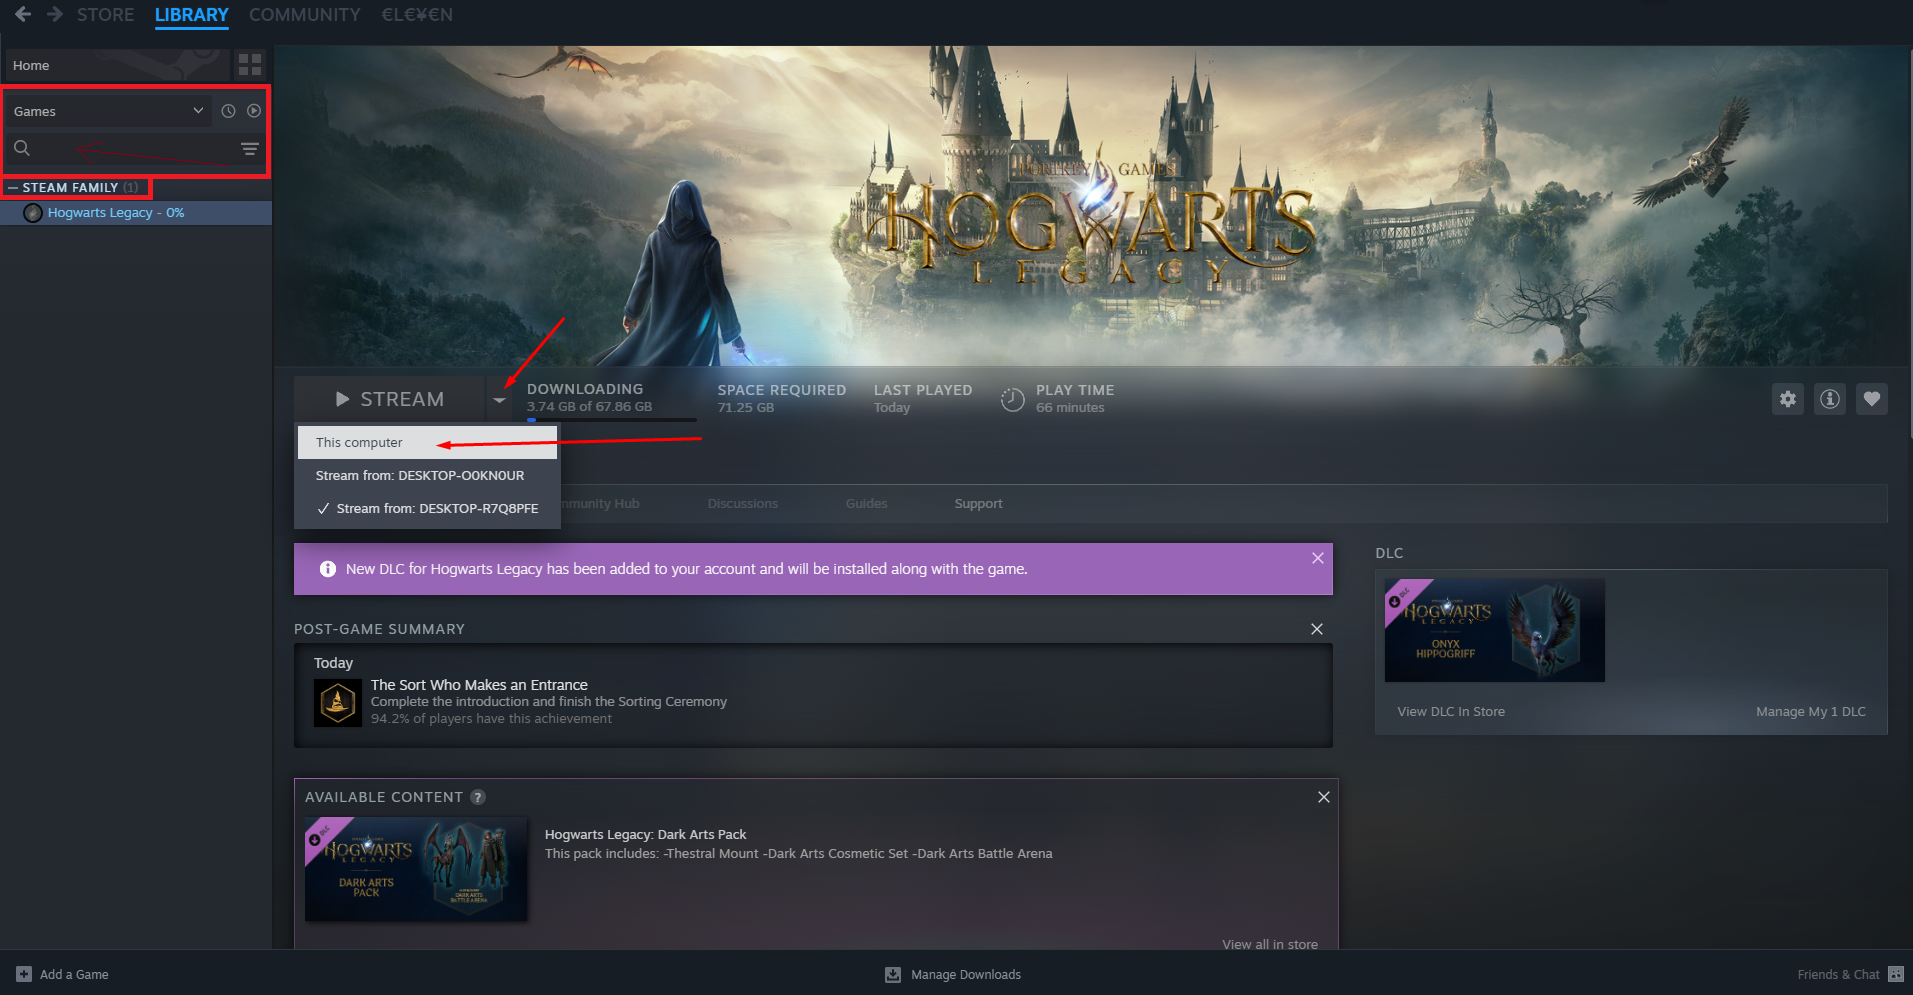Close the Post-Game Summary section

[1317, 629]
